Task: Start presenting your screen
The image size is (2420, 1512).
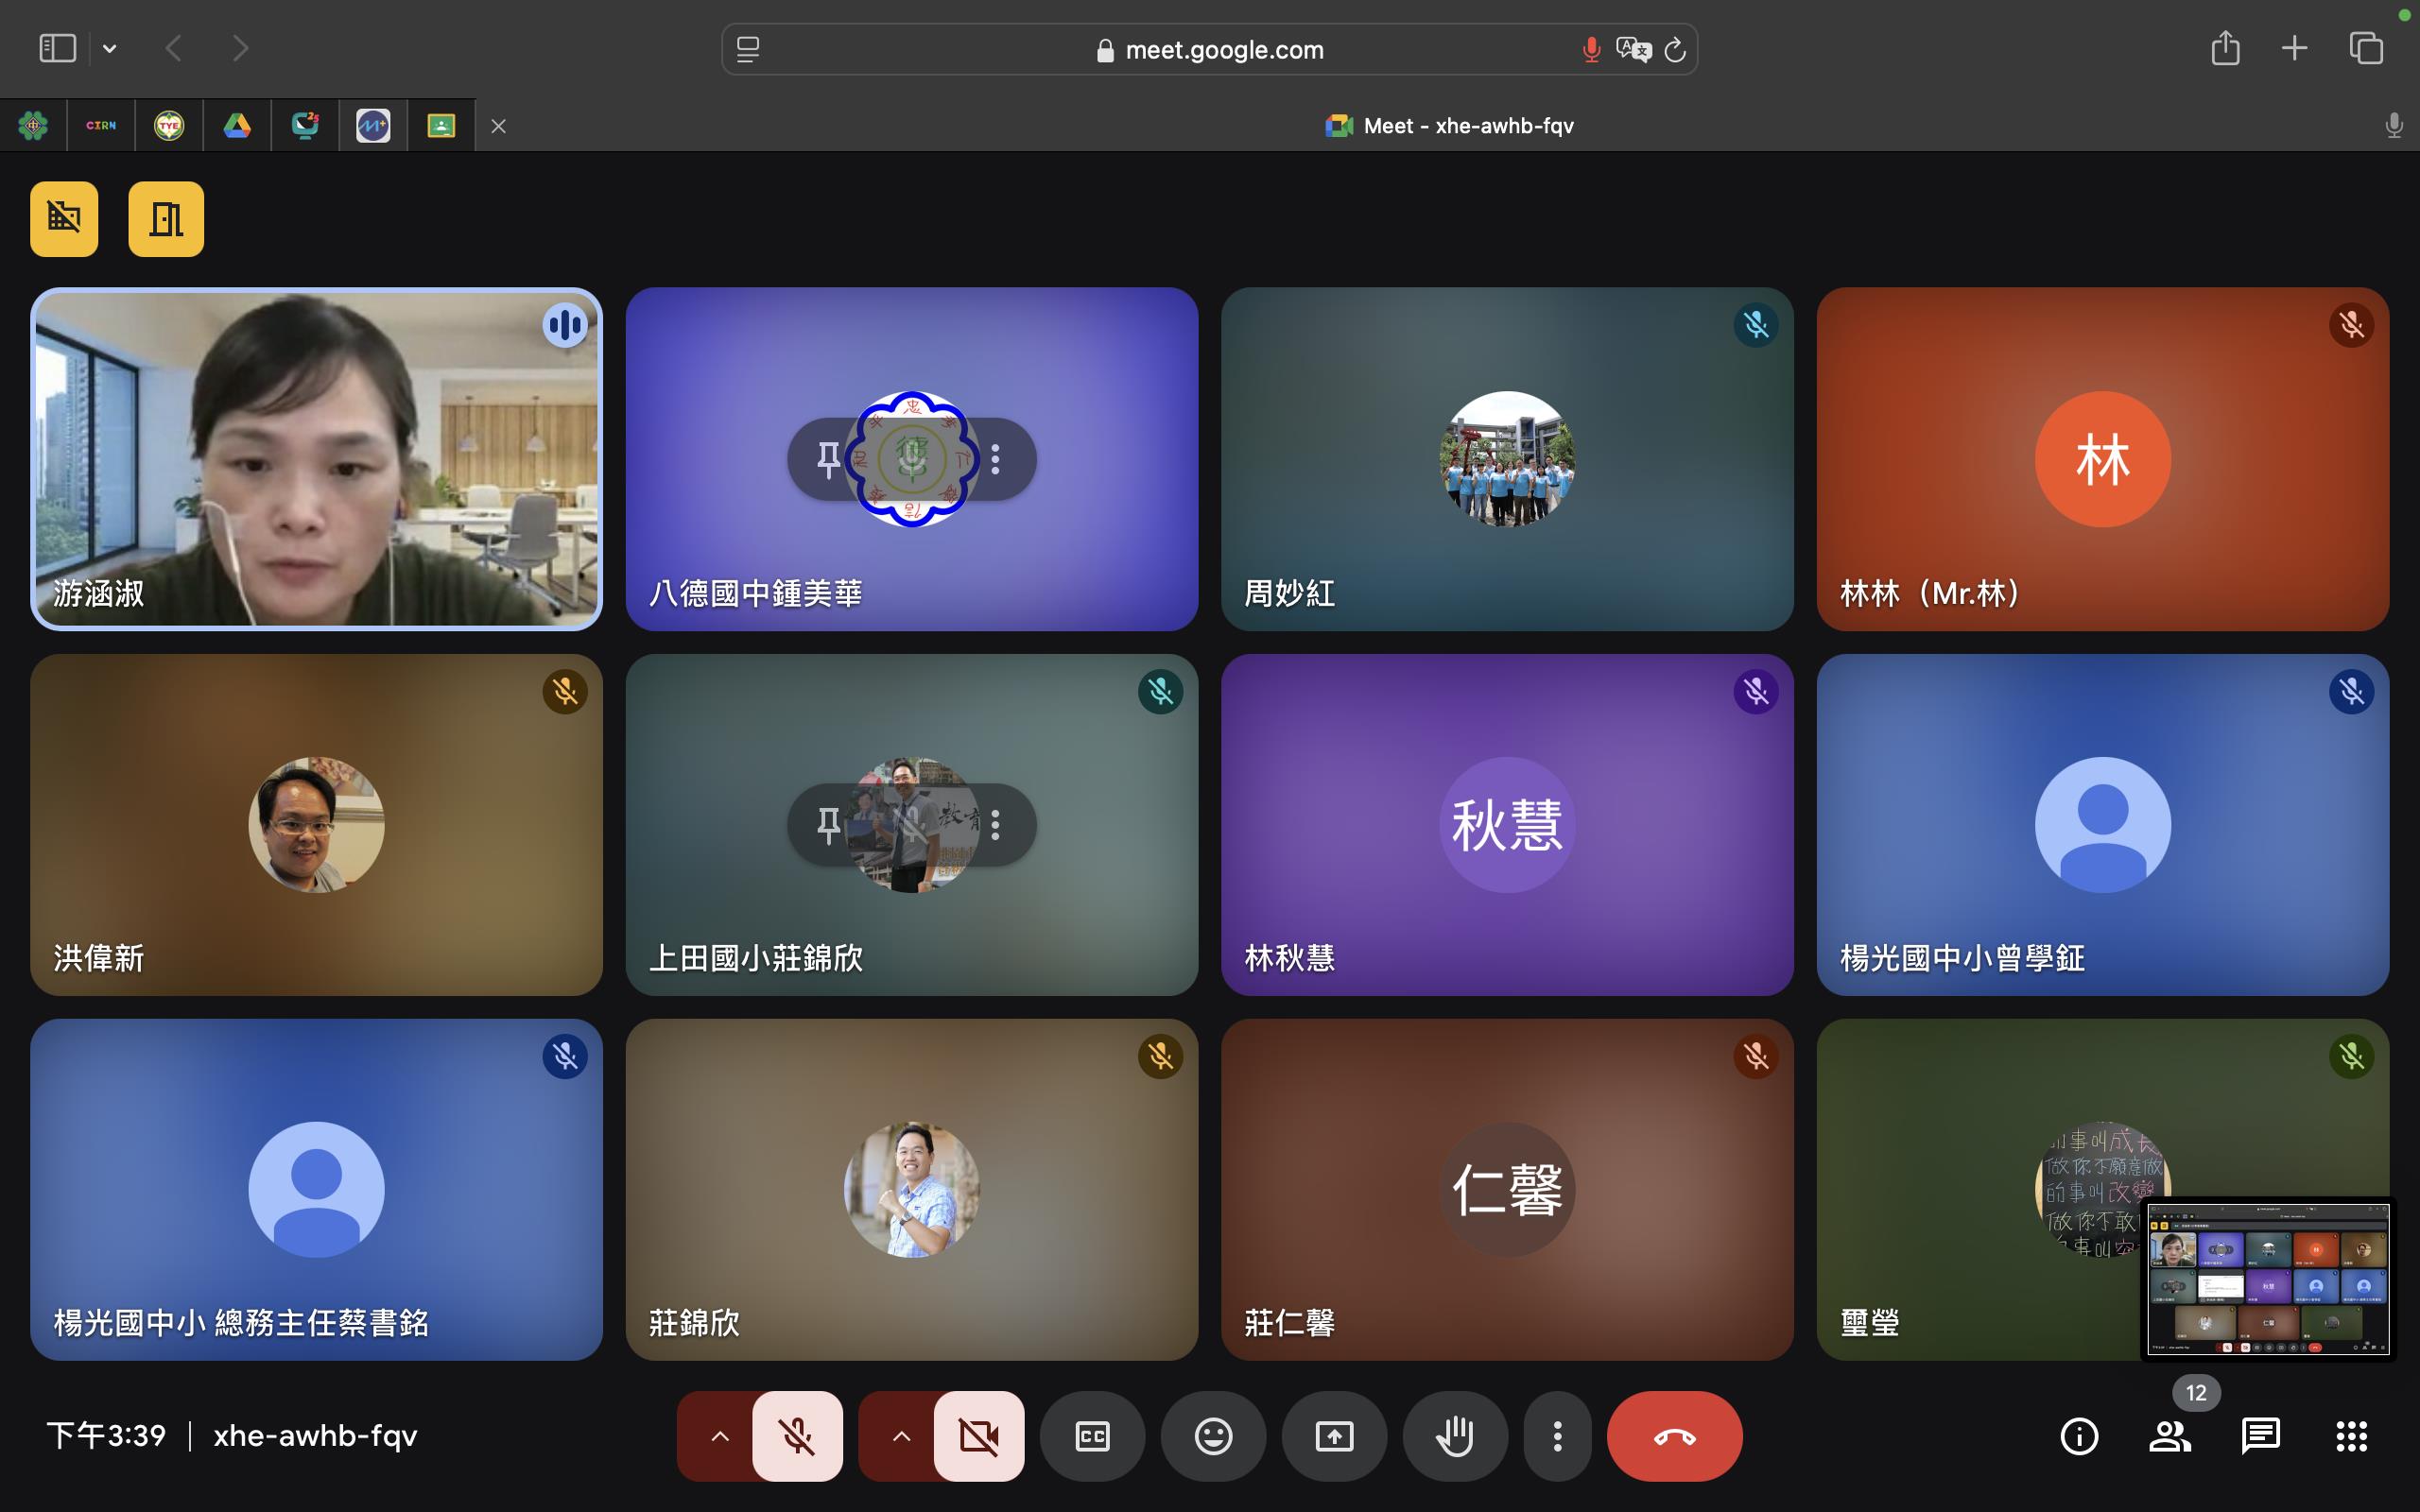Action: 1334,1436
